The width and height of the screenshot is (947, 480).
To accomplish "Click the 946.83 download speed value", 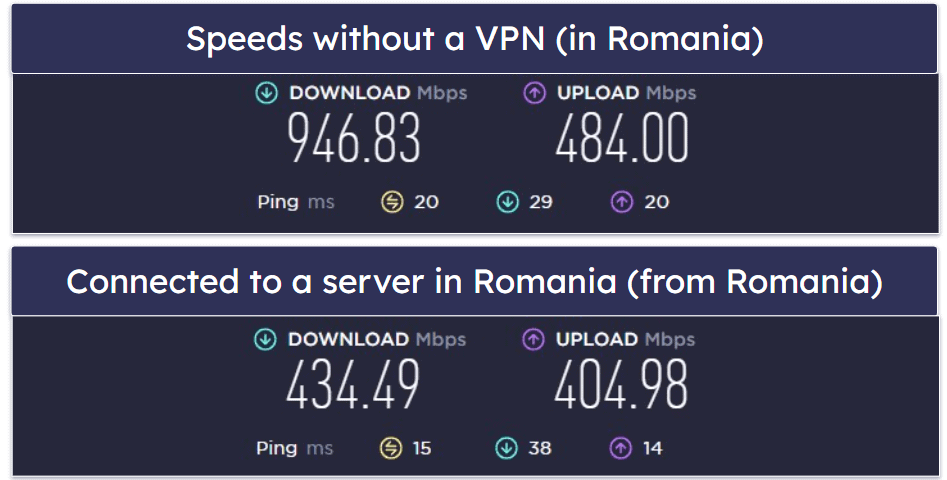I will click(354, 140).
